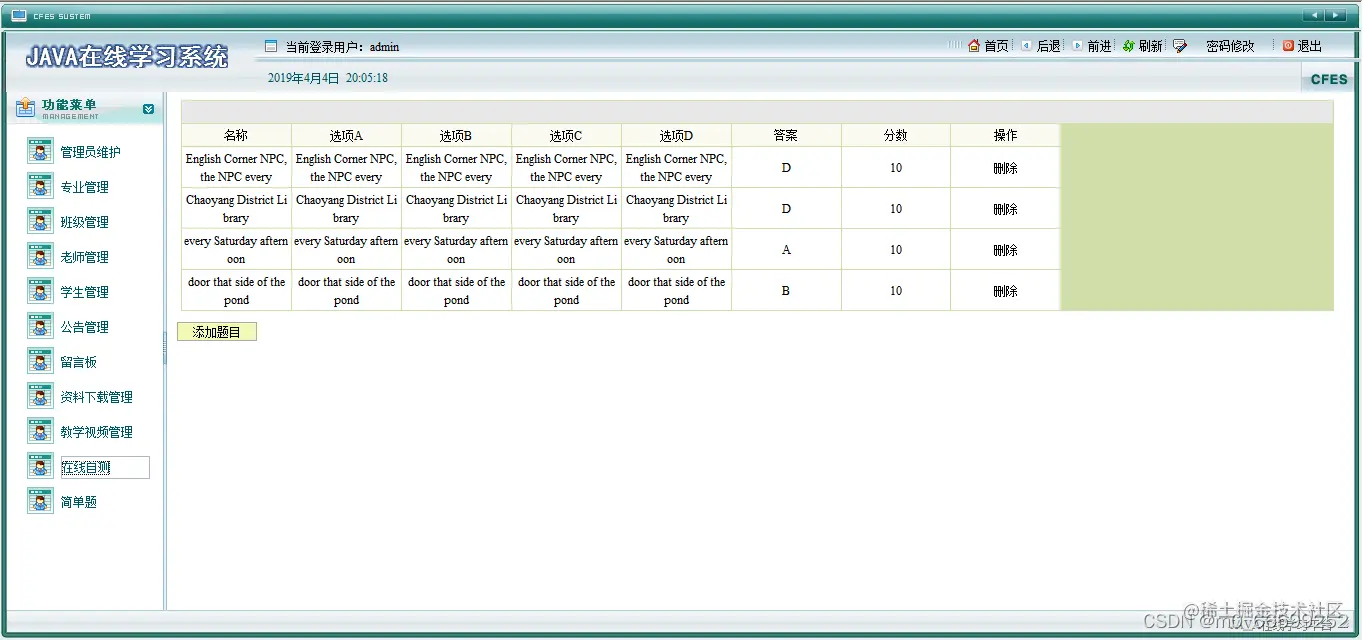The width and height of the screenshot is (1363, 640).
Task: Click the 名称 column header
Action: point(236,135)
